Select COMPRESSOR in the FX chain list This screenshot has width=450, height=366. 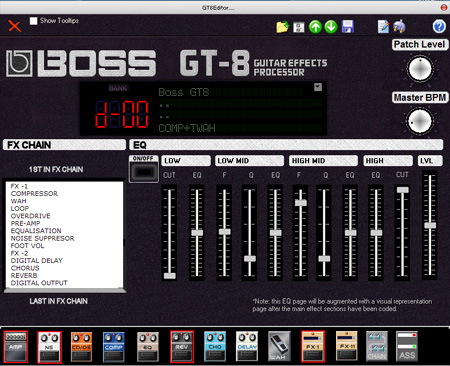tap(34, 193)
